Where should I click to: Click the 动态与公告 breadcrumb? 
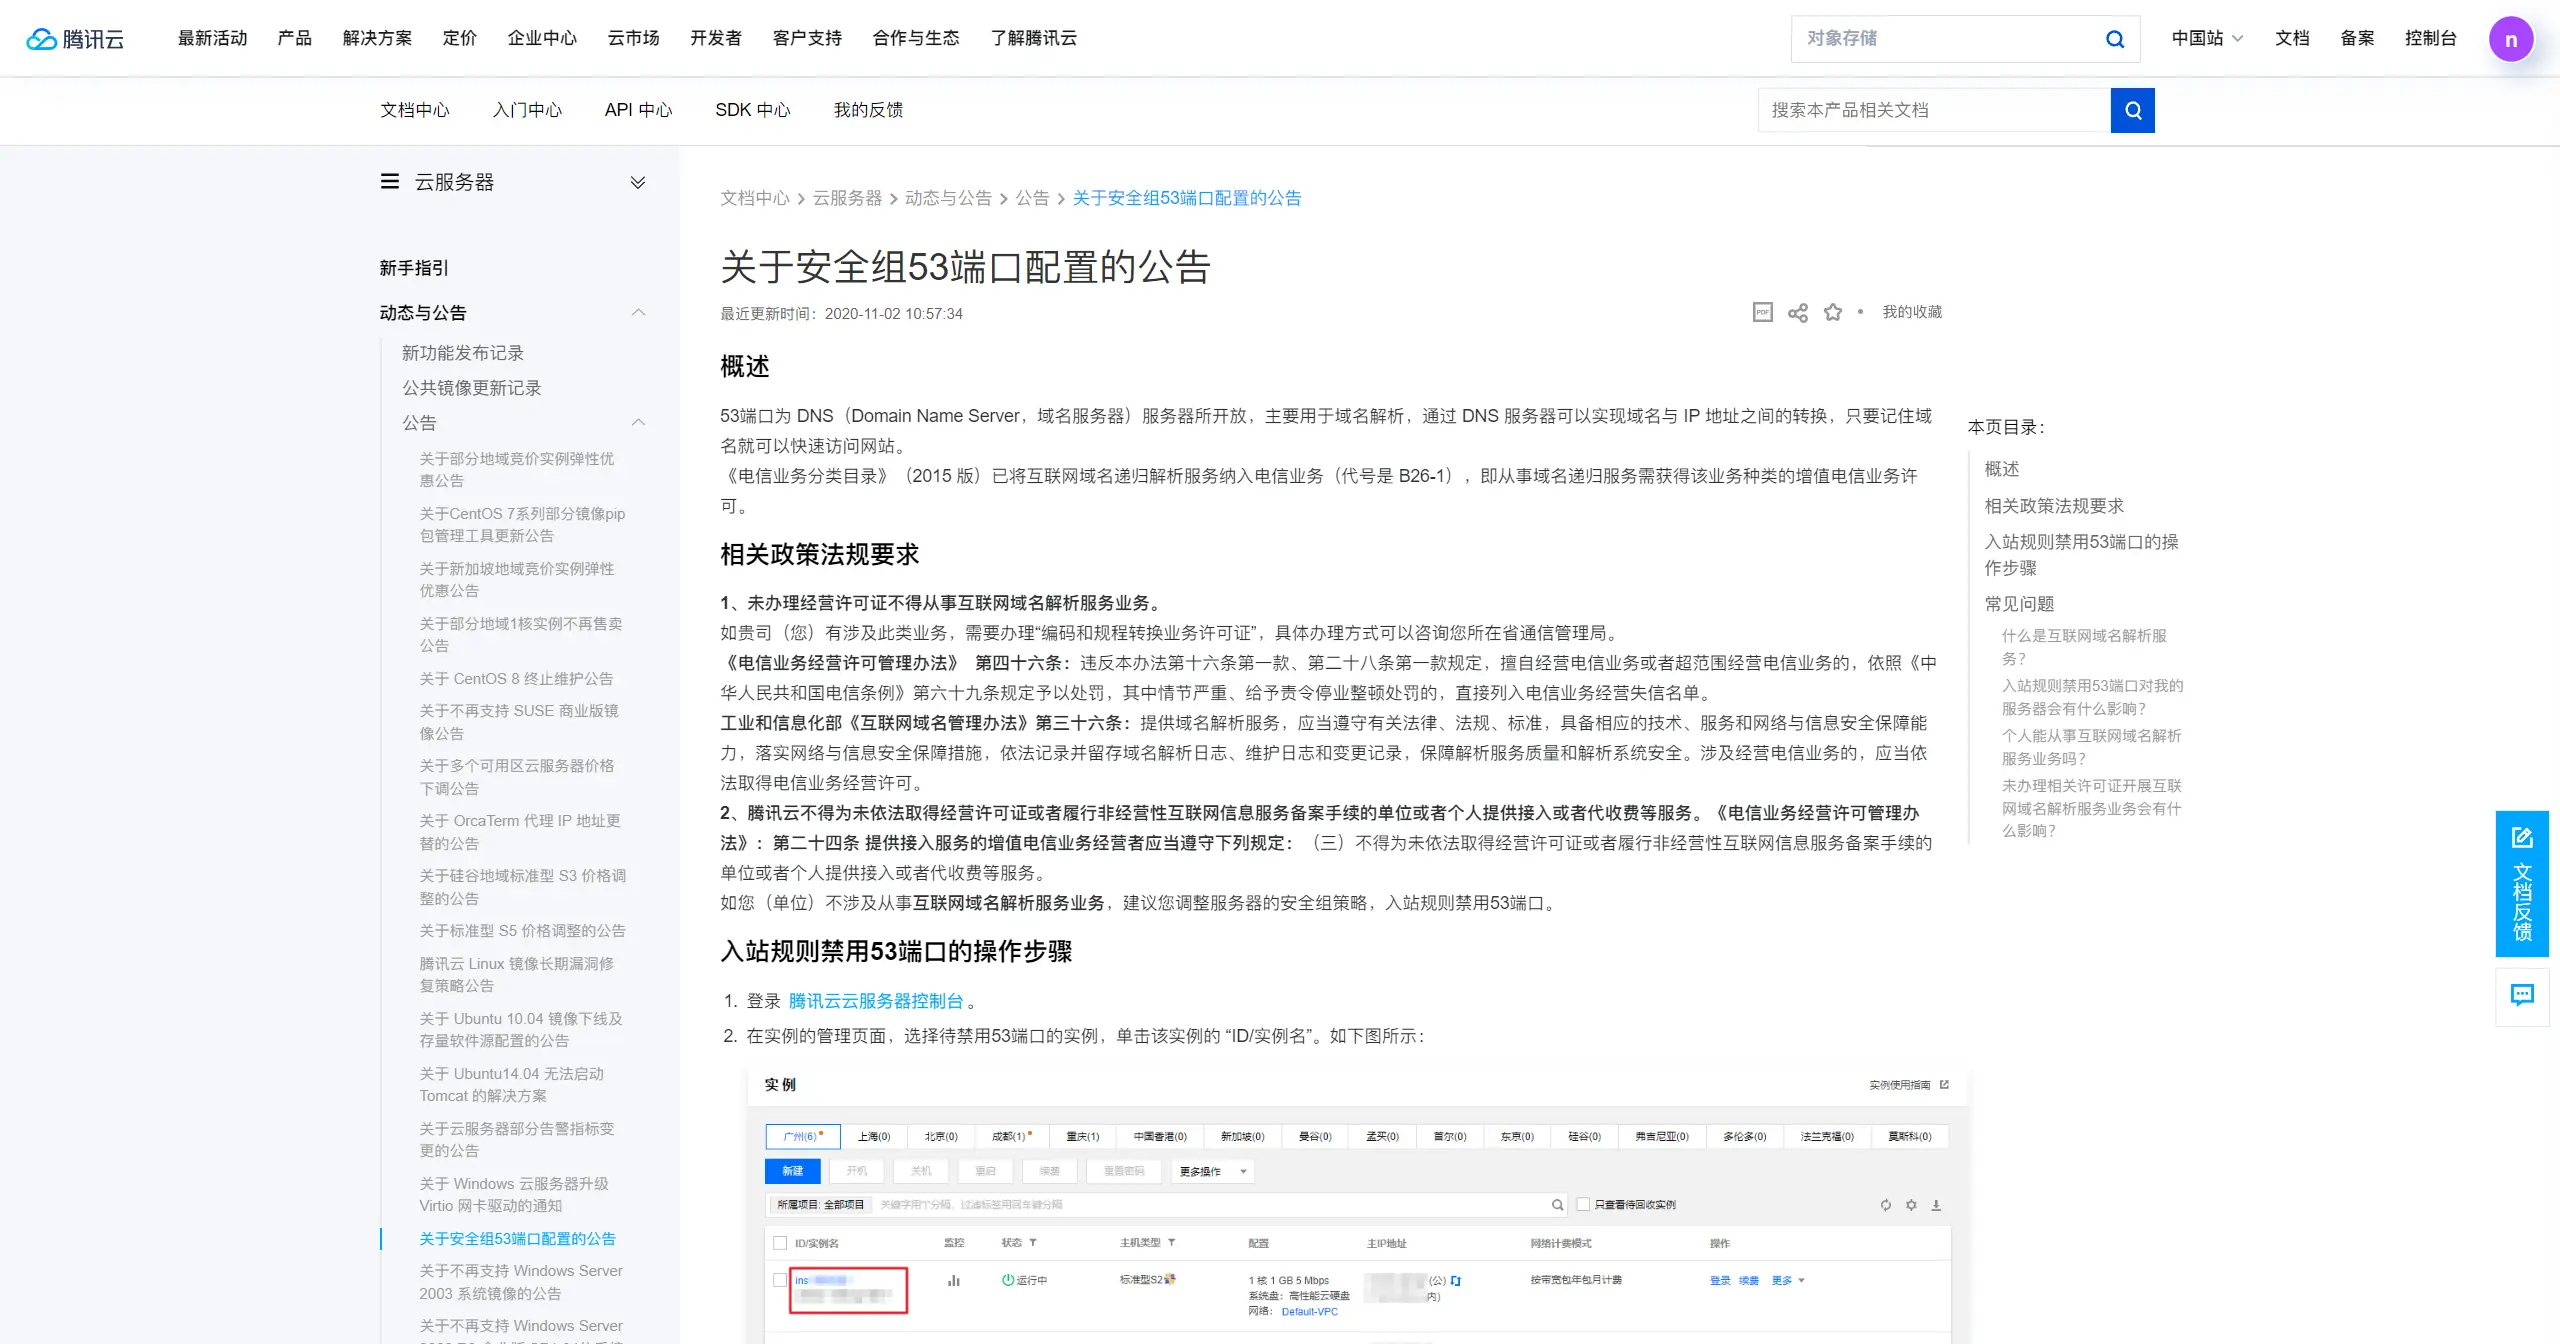(x=948, y=198)
